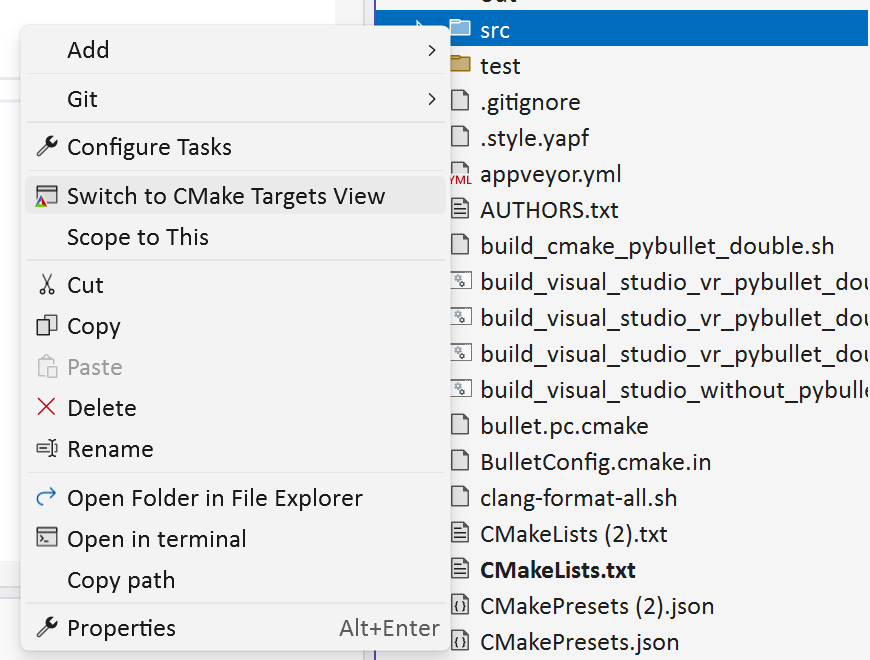Click the CMake Targets View icon
This screenshot has width=870, height=660.
coord(45,195)
